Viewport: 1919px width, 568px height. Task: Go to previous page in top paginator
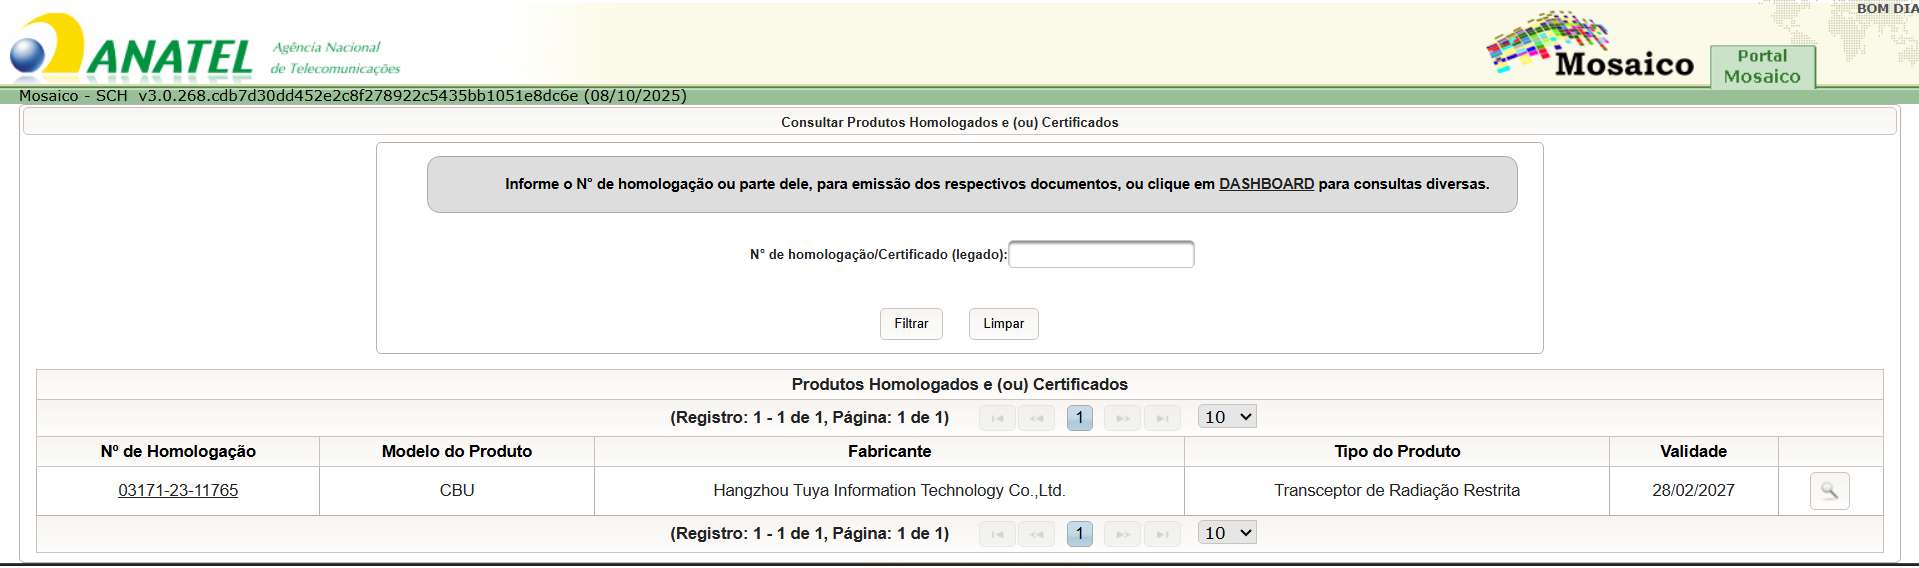pyautogui.click(x=1036, y=418)
